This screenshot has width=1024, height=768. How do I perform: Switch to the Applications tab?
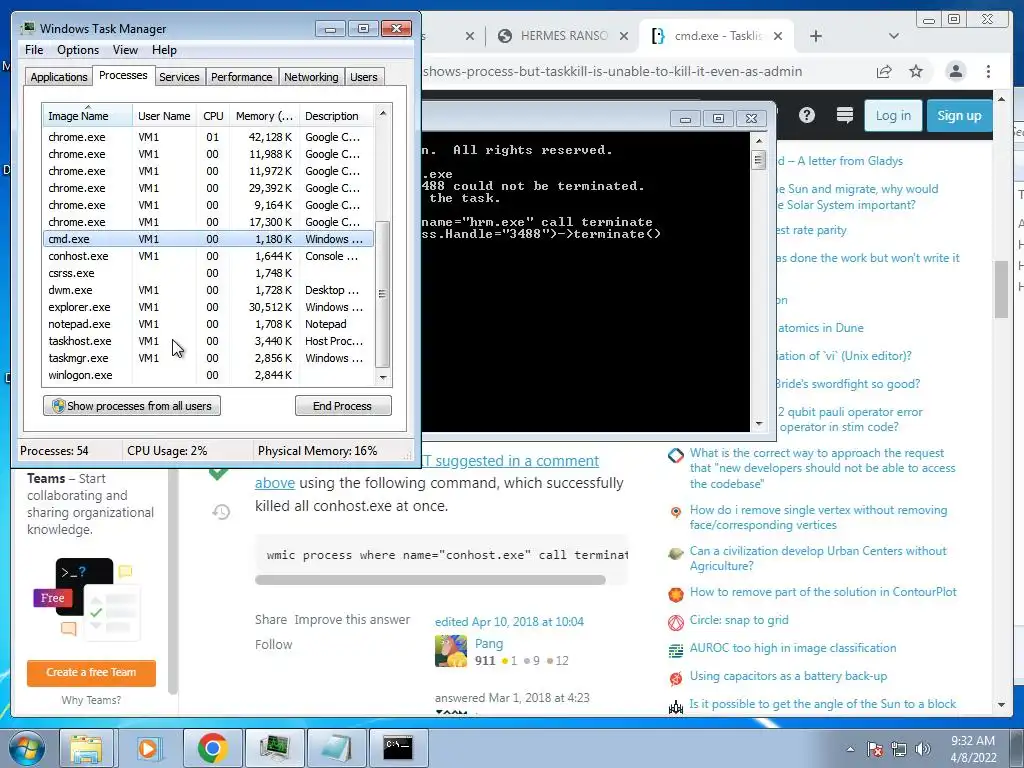(59, 77)
